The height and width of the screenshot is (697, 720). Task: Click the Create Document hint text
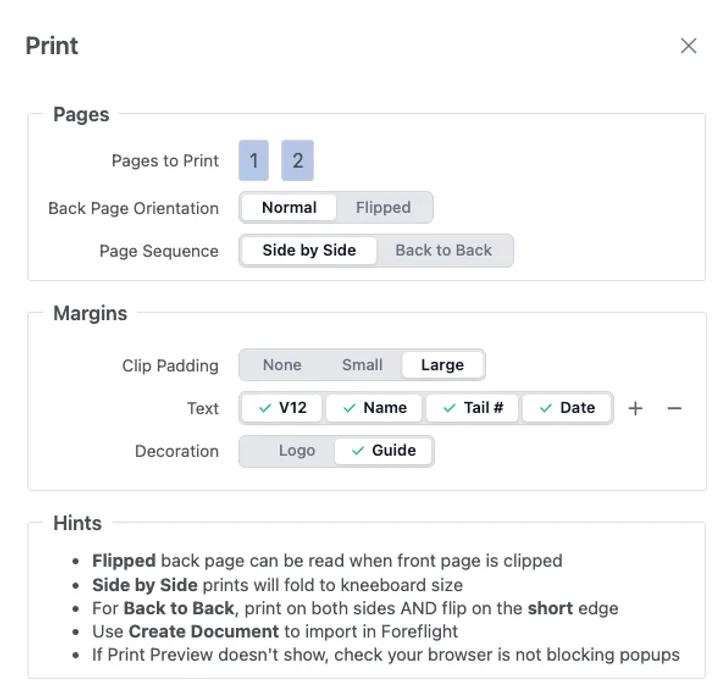pos(203,631)
